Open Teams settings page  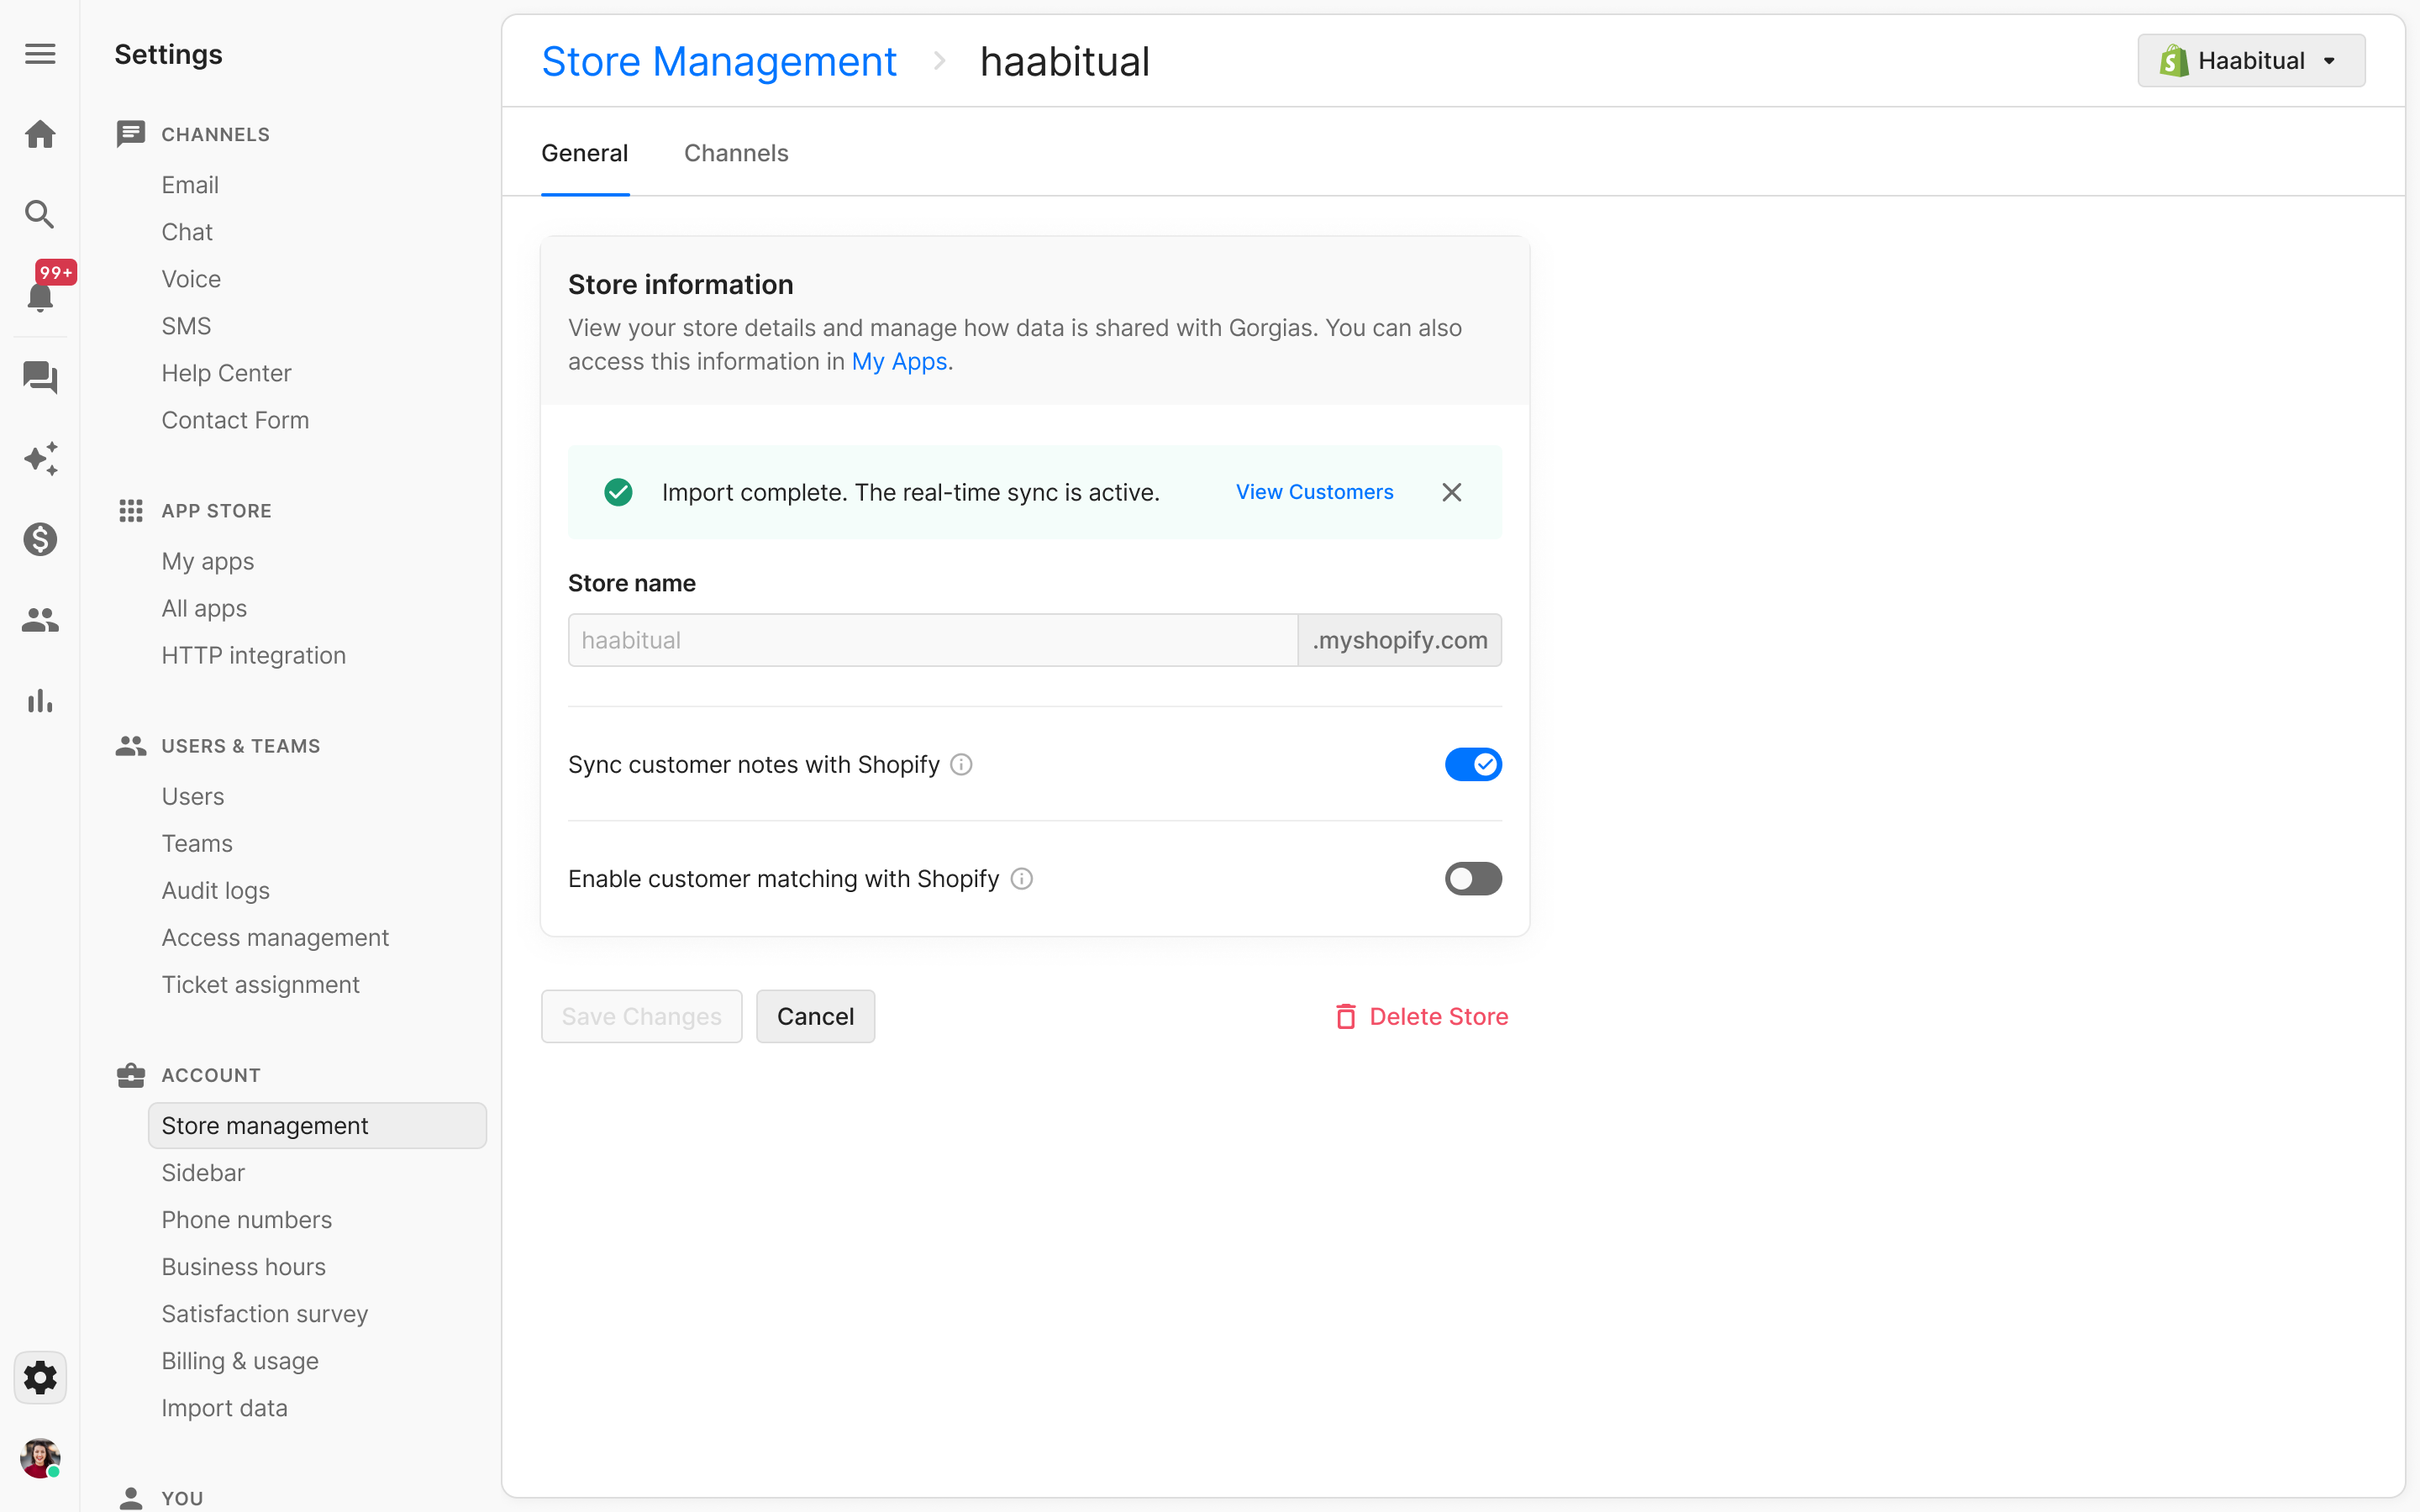[197, 843]
